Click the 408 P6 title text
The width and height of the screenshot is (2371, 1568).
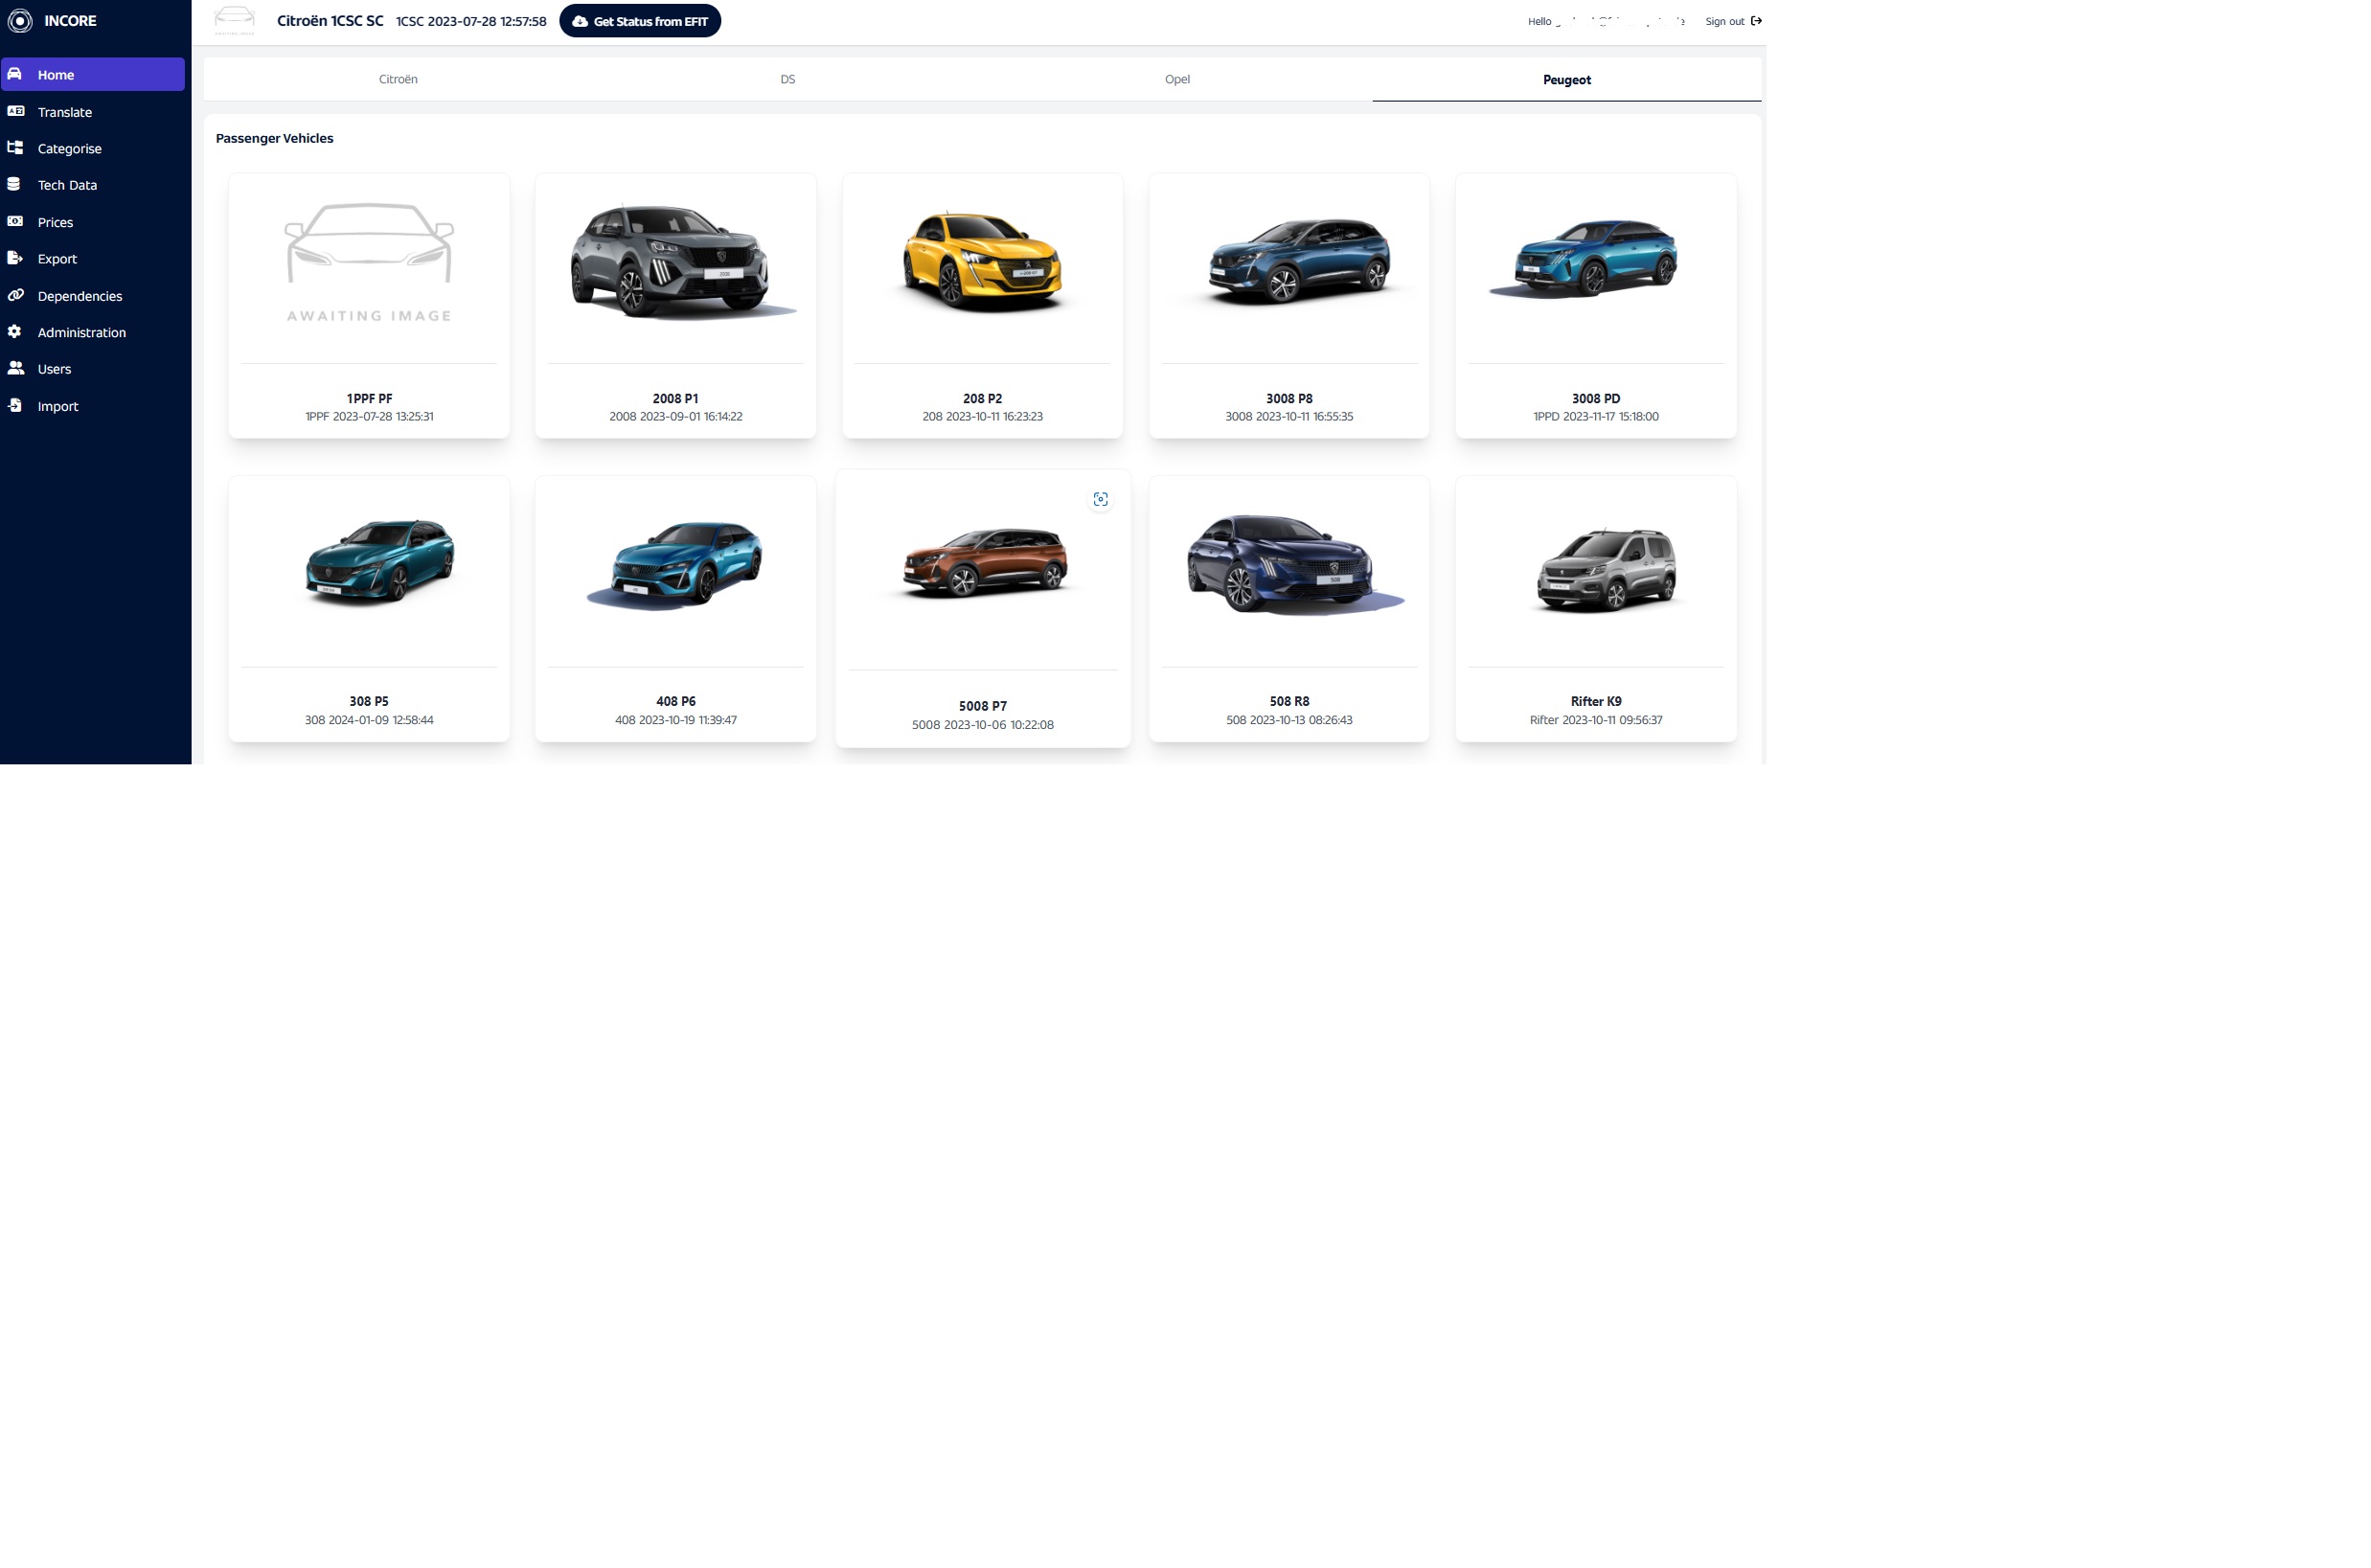pyautogui.click(x=676, y=701)
